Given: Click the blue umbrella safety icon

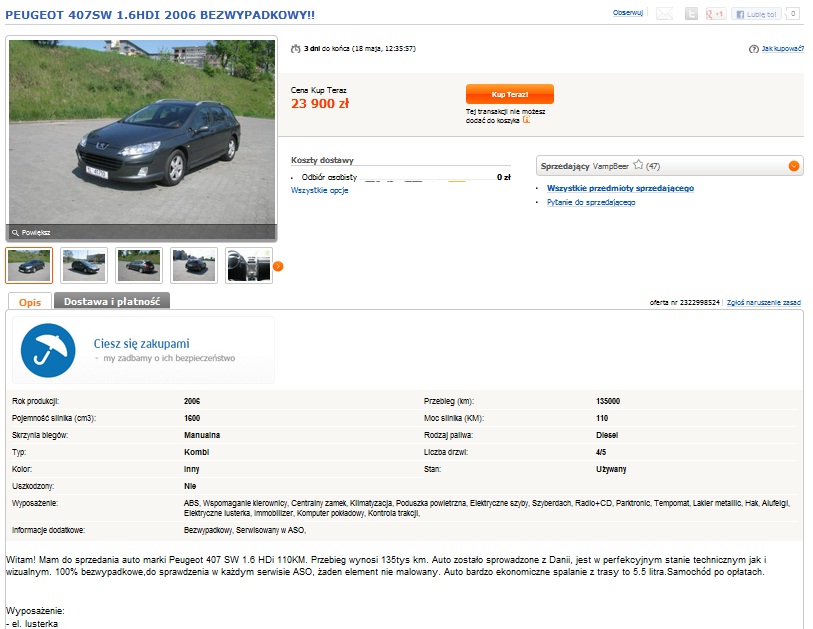Looking at the screenshot, I should 48,350.
